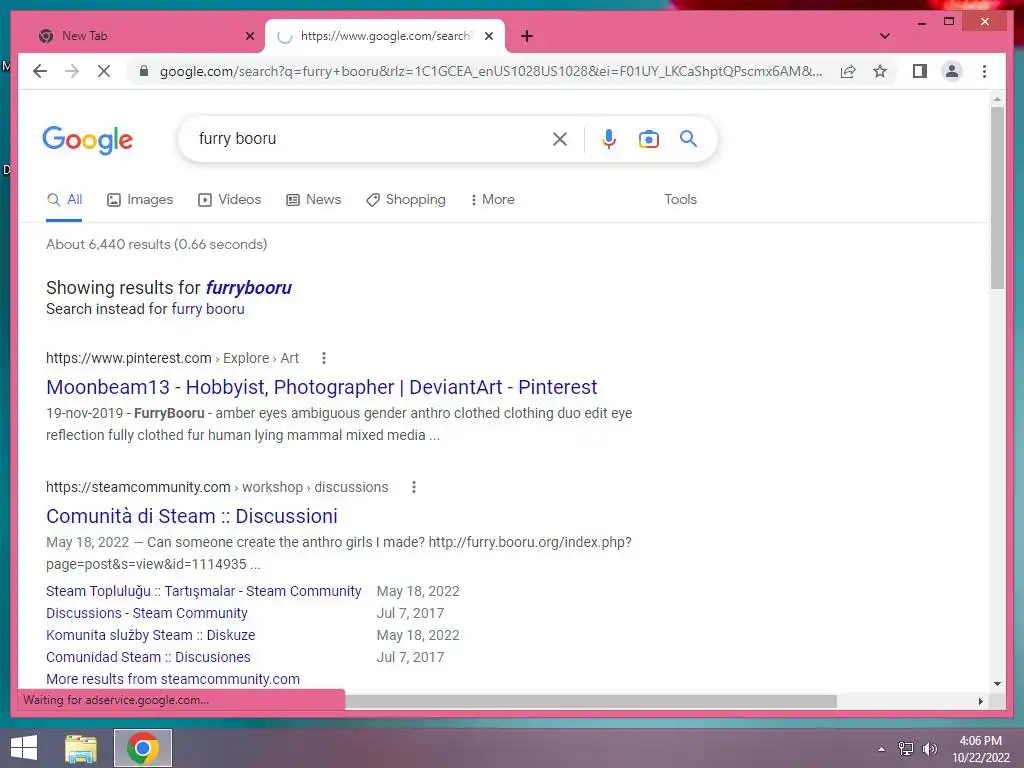This screenshot has width=1024, height=768.
Task: Open search Tools options
Action: point(680,199)
